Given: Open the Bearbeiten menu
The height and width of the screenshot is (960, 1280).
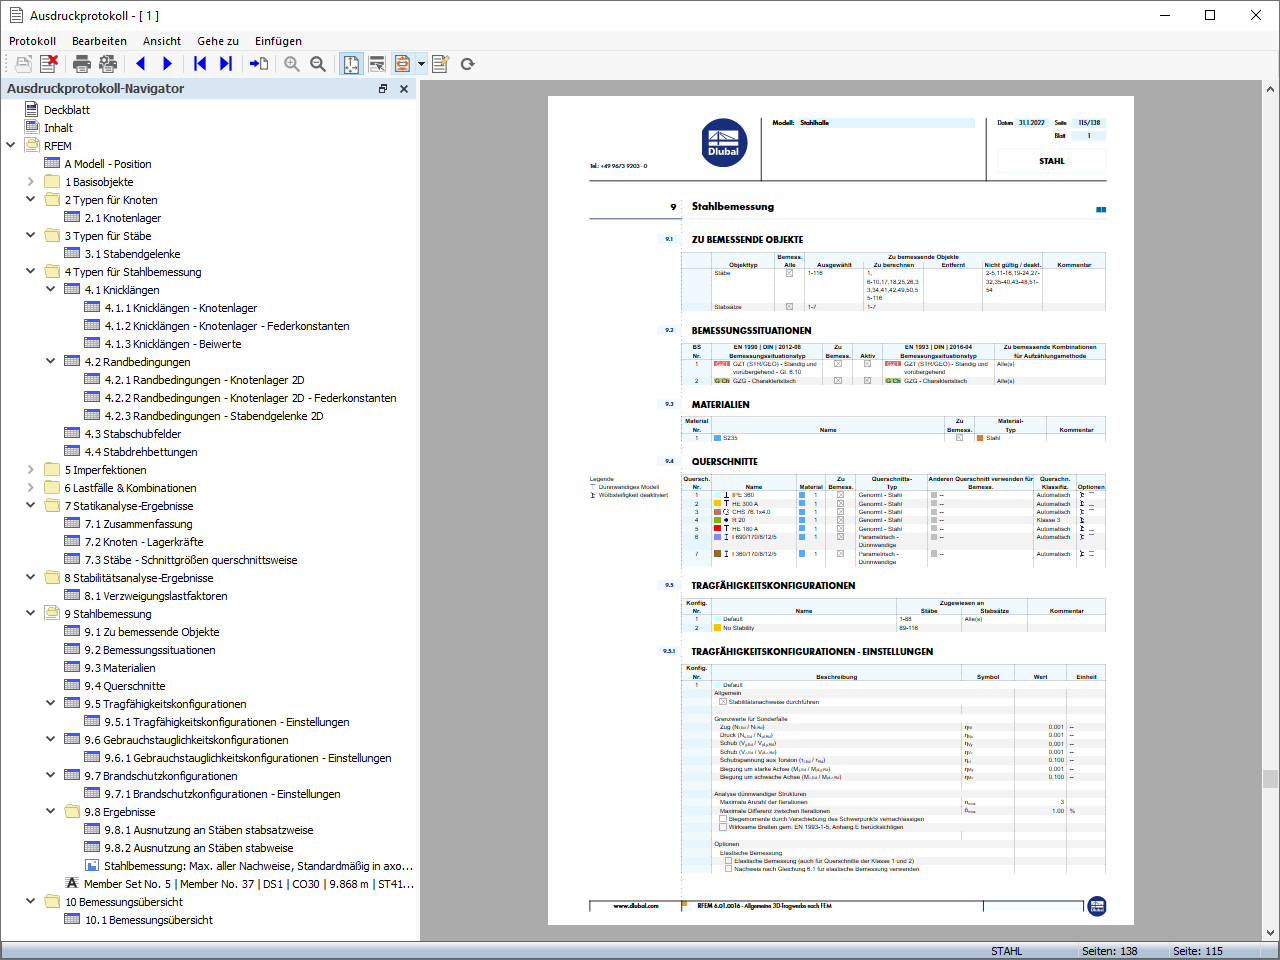Looking at the screenshot, I should coord(99,41).
